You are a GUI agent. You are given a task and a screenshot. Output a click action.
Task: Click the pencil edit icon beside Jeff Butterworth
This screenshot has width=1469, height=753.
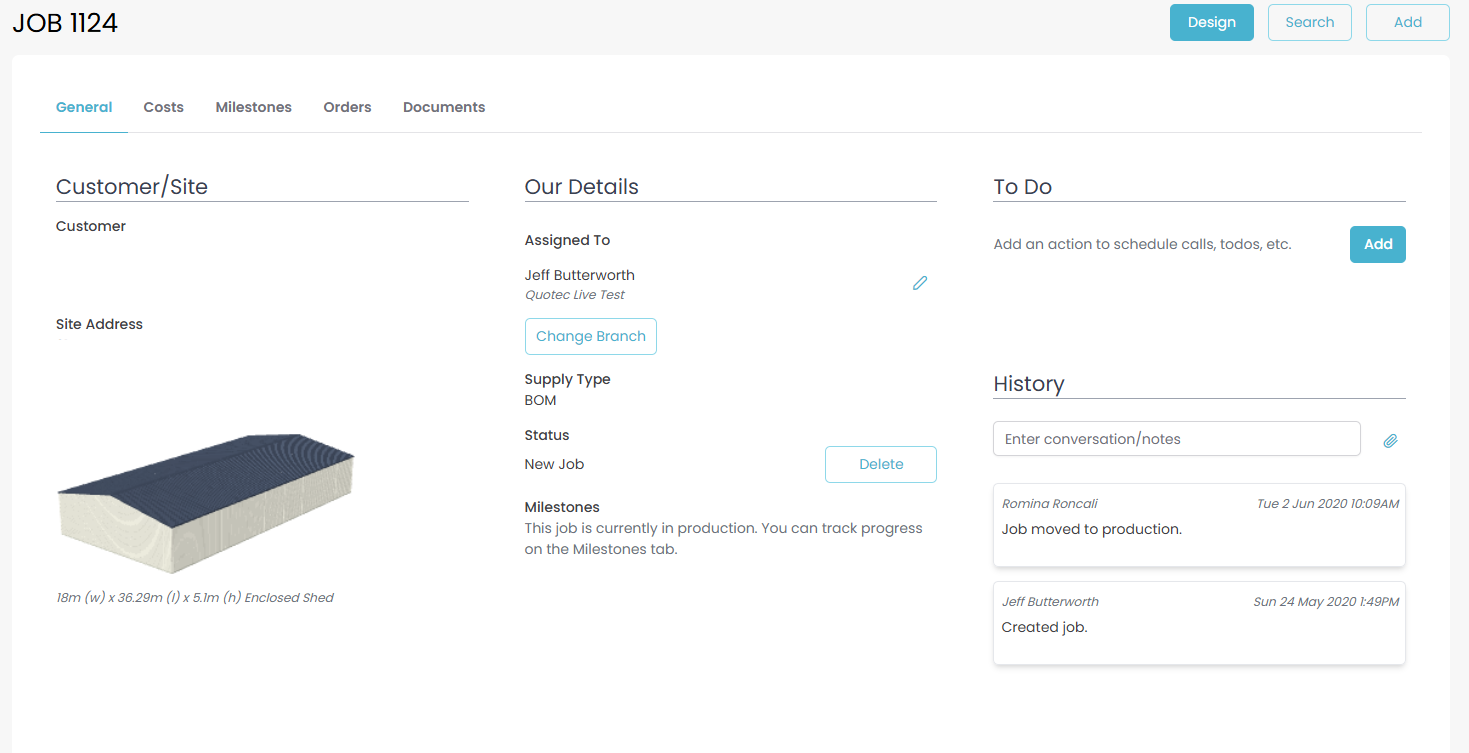click(x=920, y=283)
